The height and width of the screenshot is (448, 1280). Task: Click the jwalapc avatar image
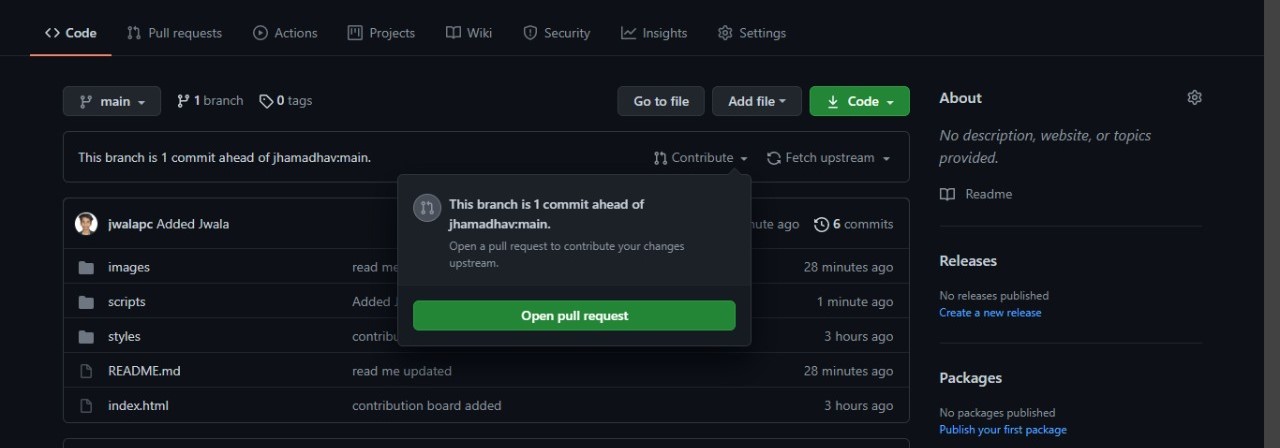86,224
